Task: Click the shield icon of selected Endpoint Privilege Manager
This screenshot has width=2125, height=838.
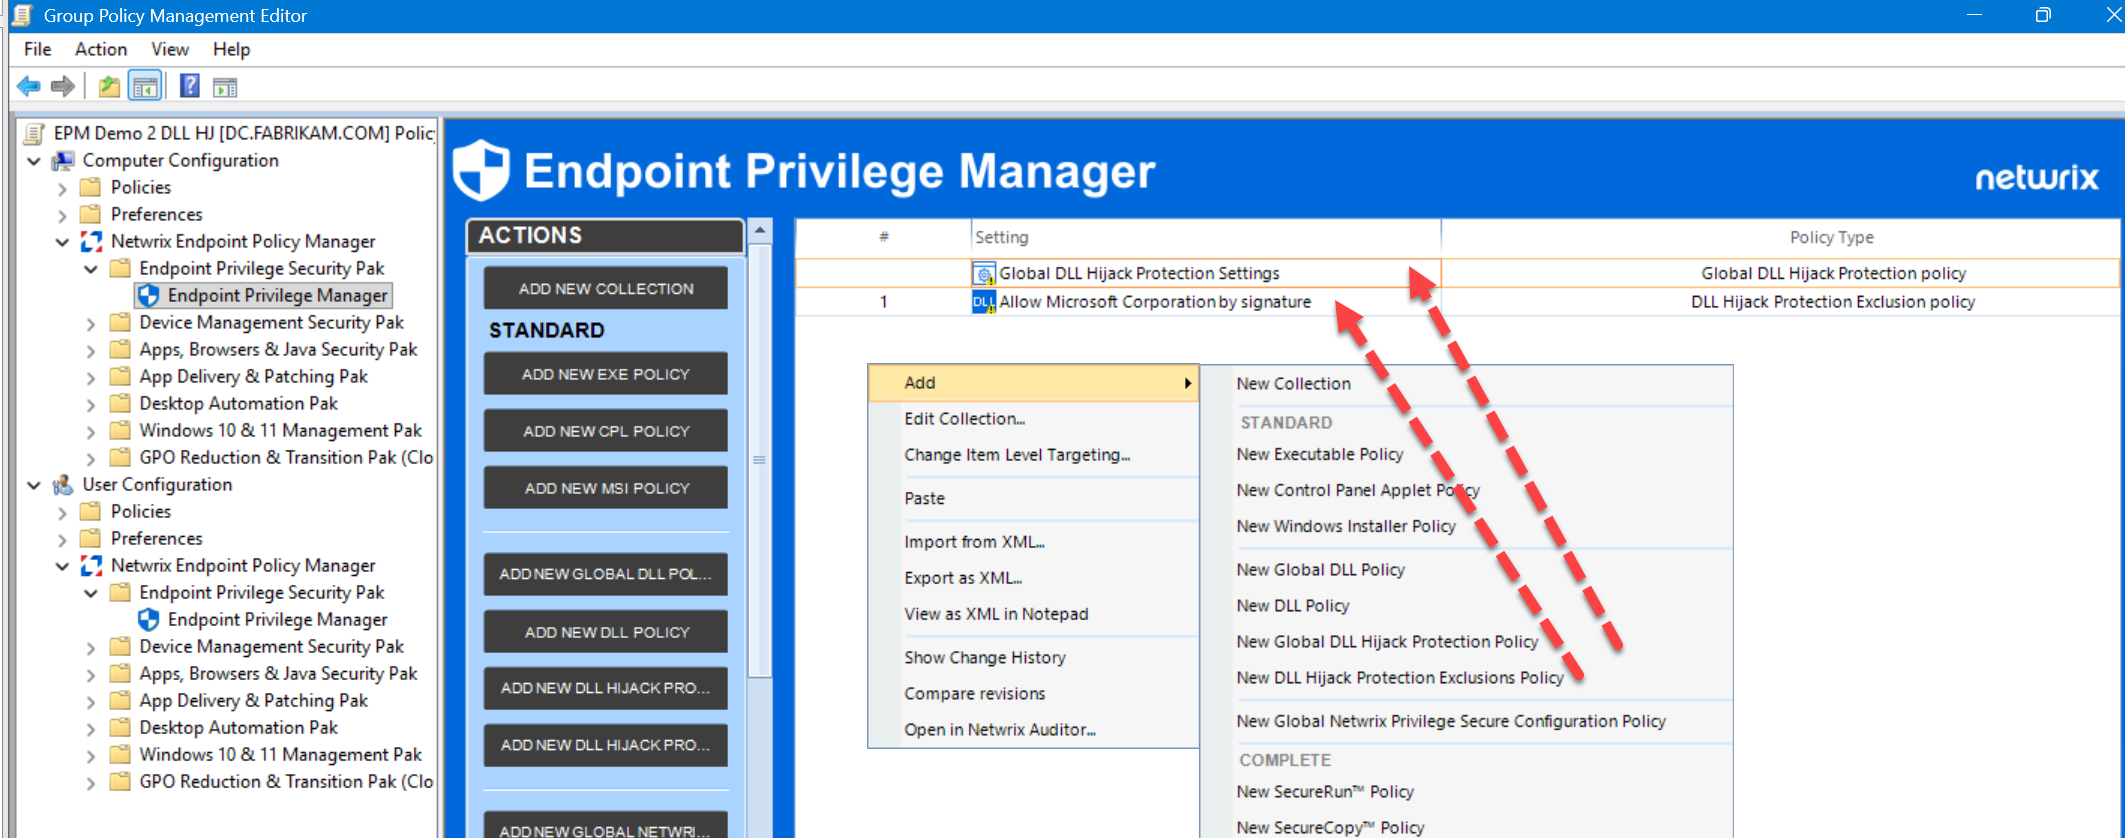Action: (149, 295)
